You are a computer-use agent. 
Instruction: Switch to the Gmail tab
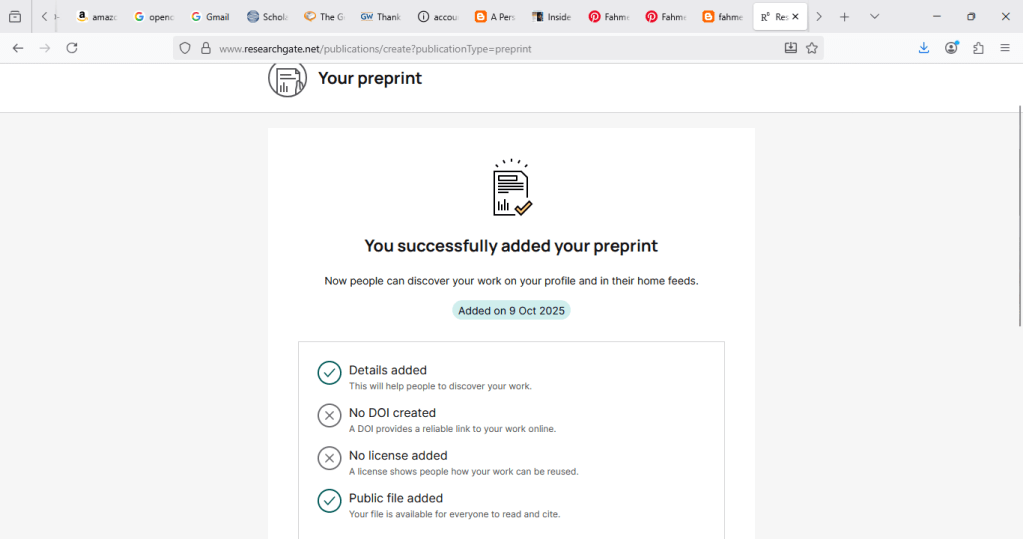pyautogui.click(x=210, y=17)
